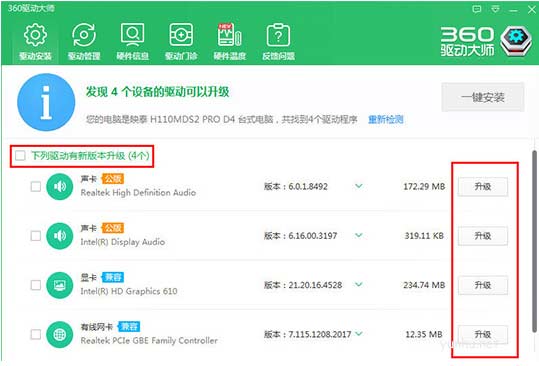Tick the Realtek PCIe GBE Family Controller checkbox
This screenshot has height=366, width=539.
tap(36, 334)
